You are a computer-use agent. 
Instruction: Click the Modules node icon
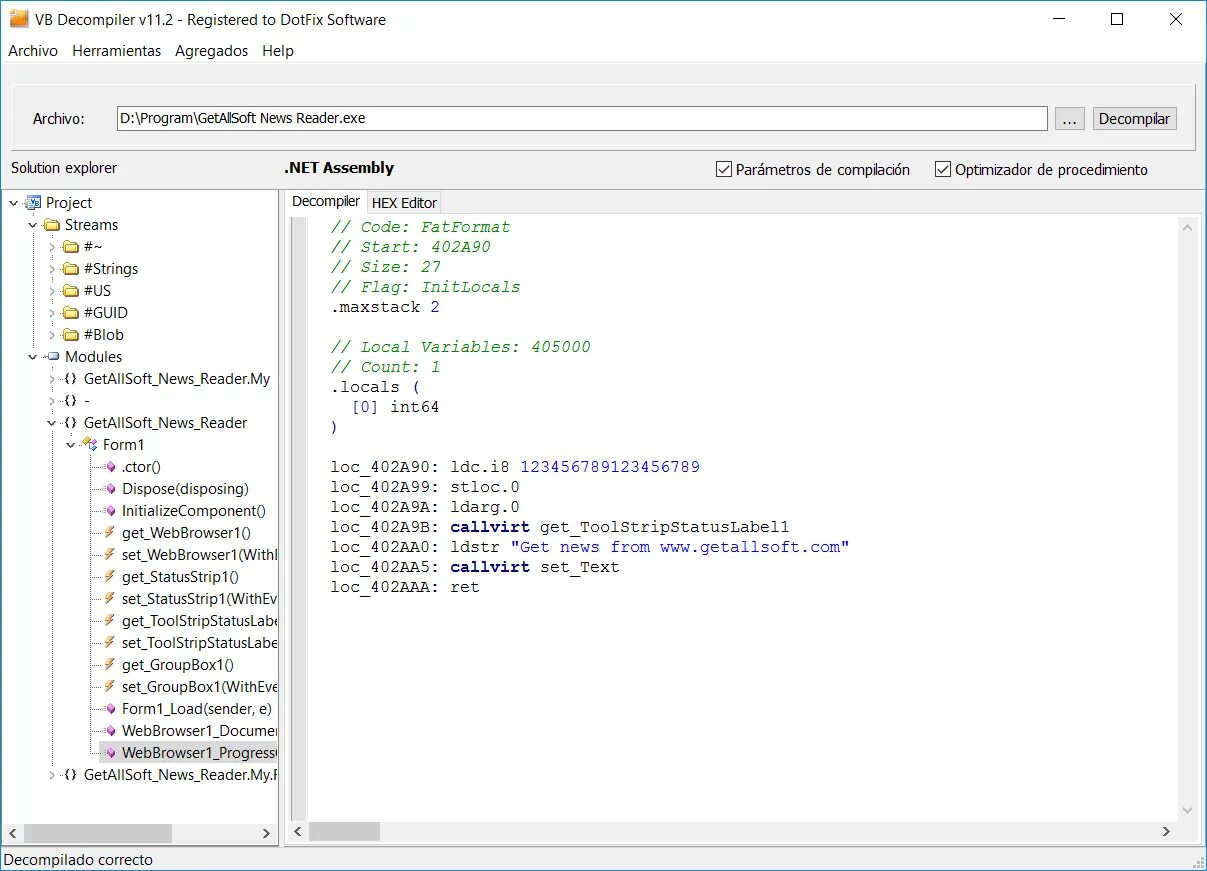(x=52, y=357)
